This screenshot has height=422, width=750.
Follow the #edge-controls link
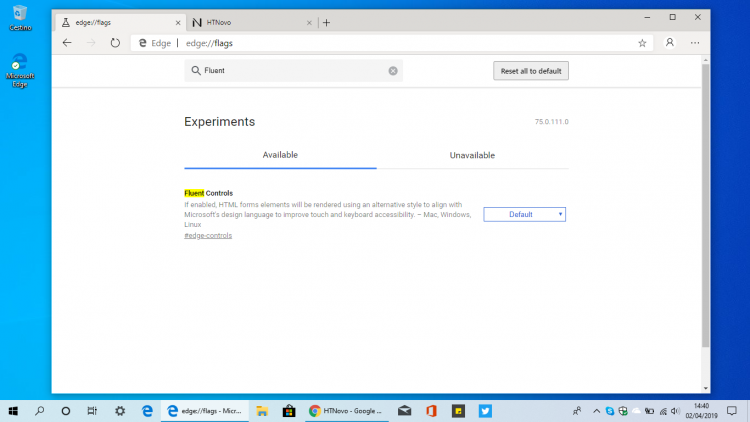208,235
